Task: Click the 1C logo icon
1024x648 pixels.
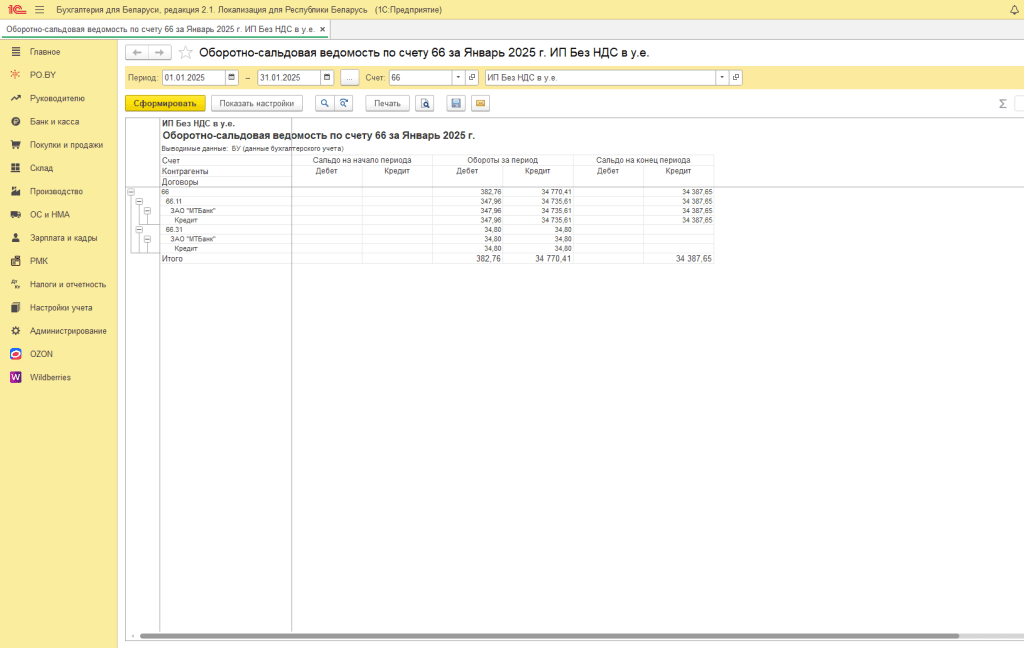Action: (x=16, y=10)
